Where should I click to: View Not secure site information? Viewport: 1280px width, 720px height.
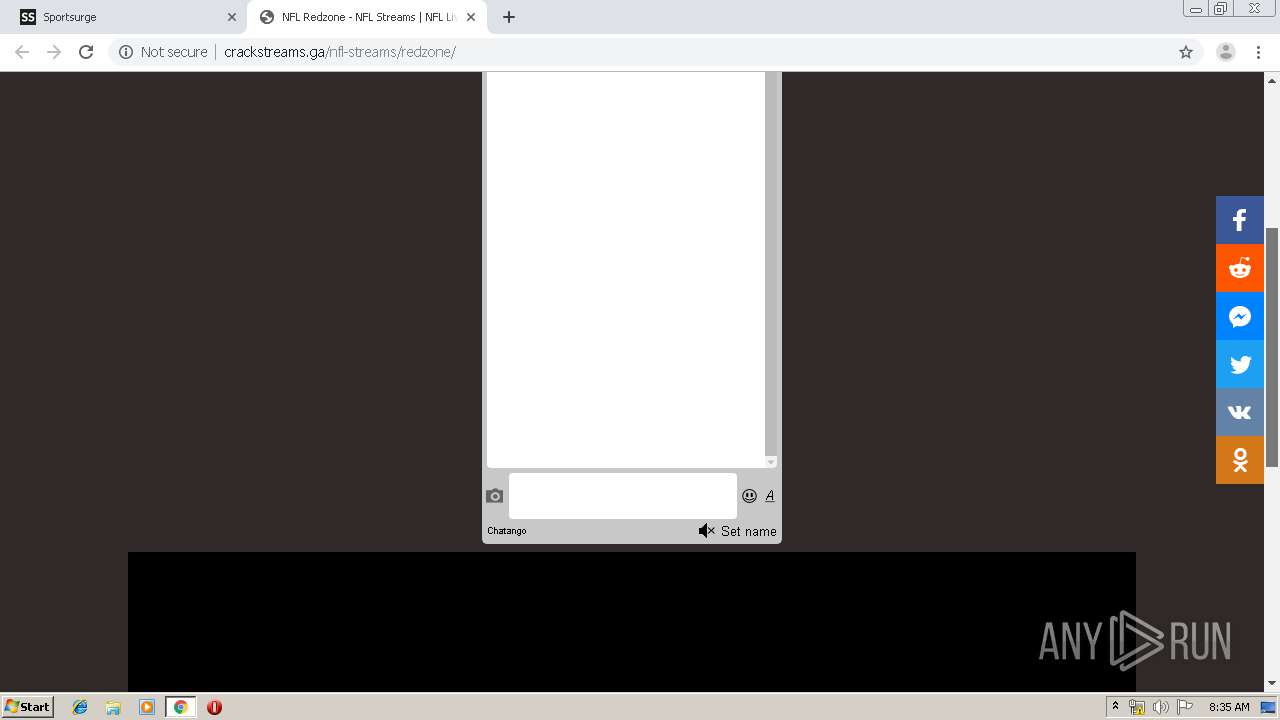[163, 52]
